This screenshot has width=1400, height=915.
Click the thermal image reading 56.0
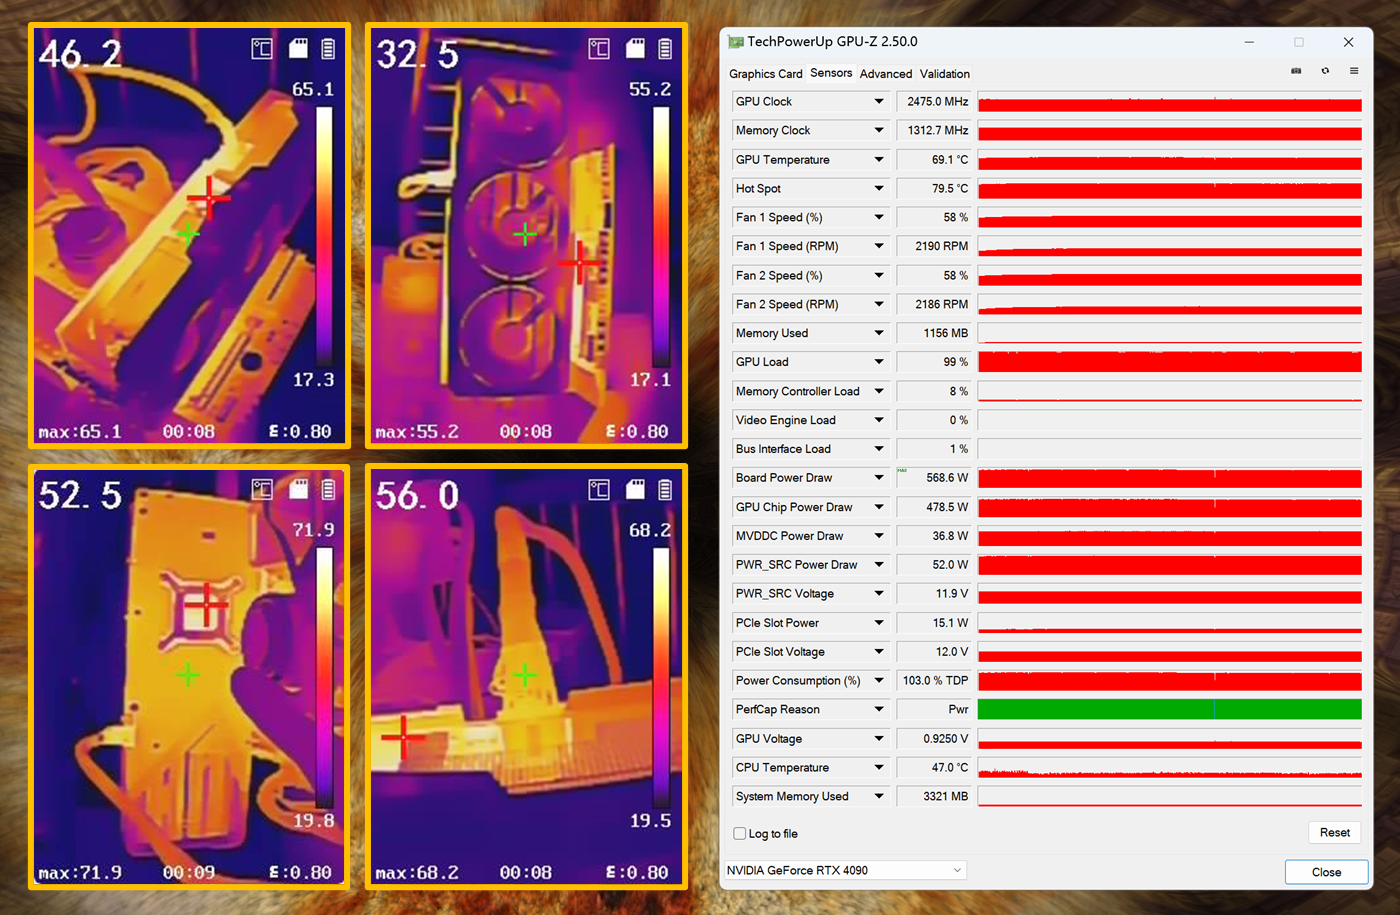click(417, 496)
